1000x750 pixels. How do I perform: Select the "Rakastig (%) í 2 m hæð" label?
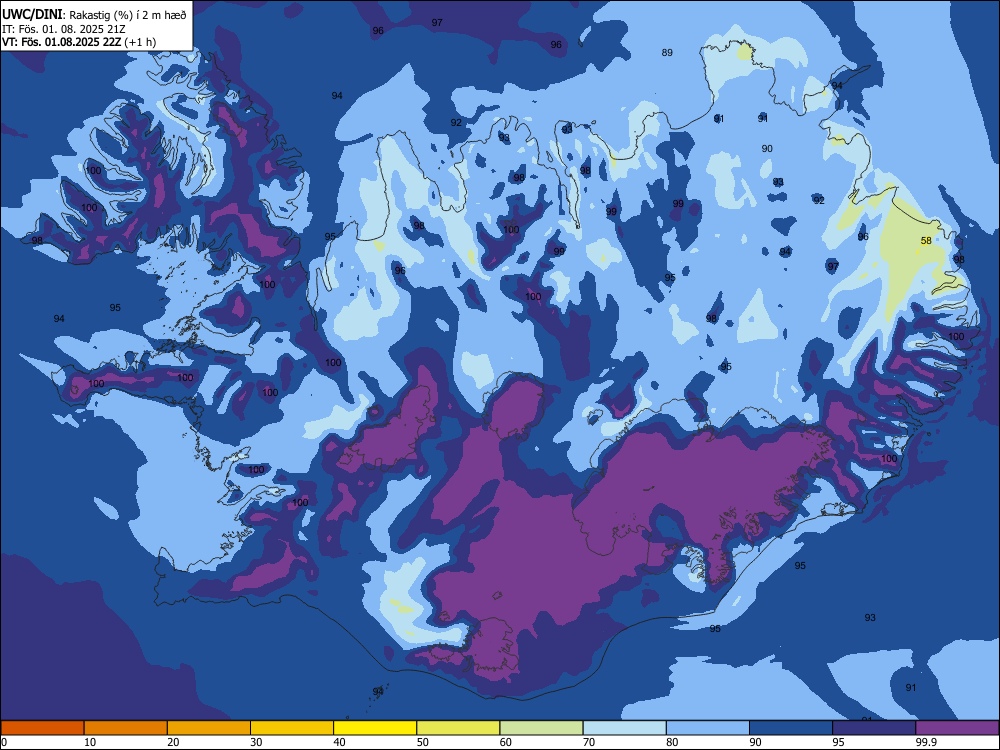click(x=128, y=15)
